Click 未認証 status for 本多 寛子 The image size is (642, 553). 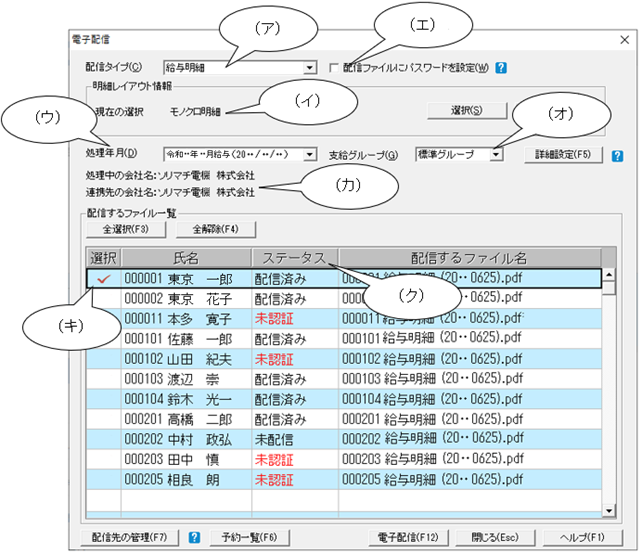point(274,319)
